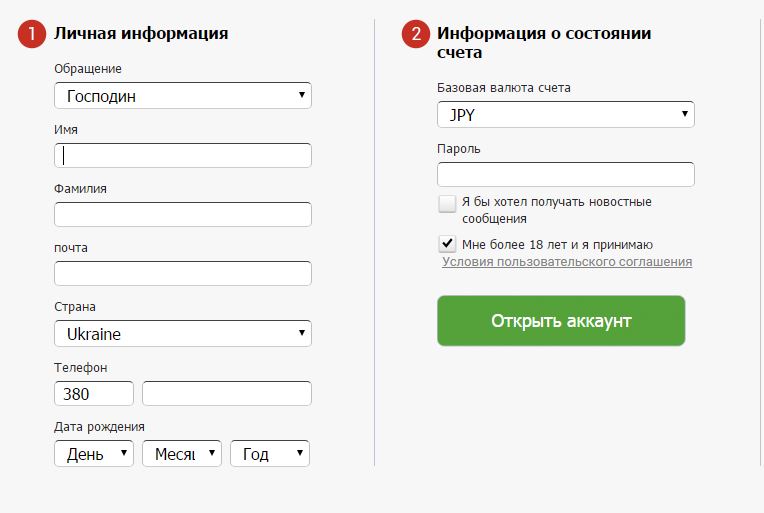Screen dimensions: 764x513
Task: Focus the Имя text field
Action: (182, 155)
